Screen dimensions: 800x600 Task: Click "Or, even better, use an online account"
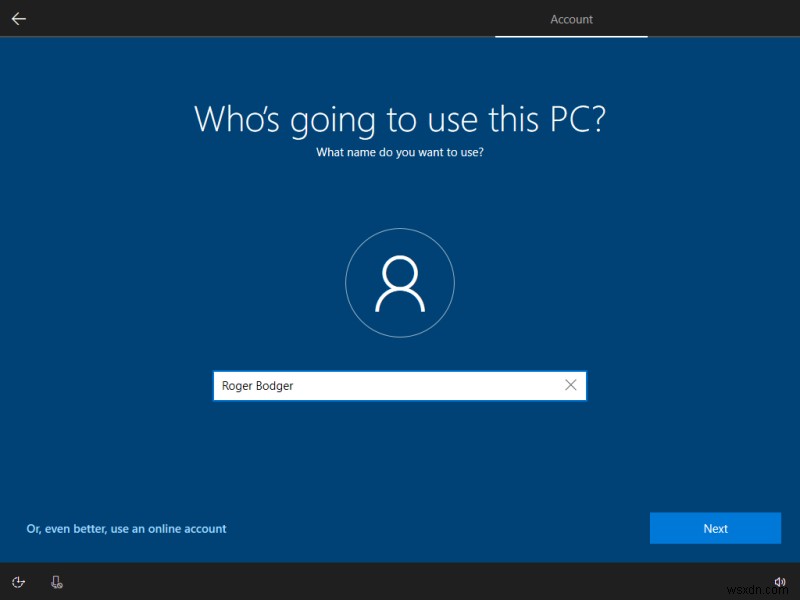(x=126, y=528)
